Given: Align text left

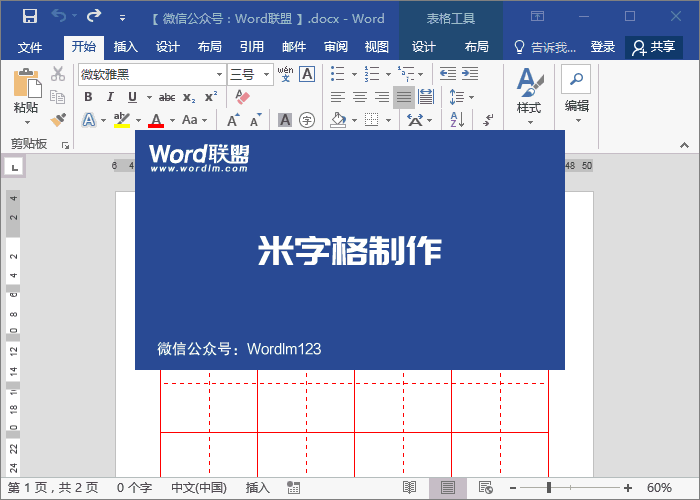Looking at the screenshot, I should (x=338, y=97).
